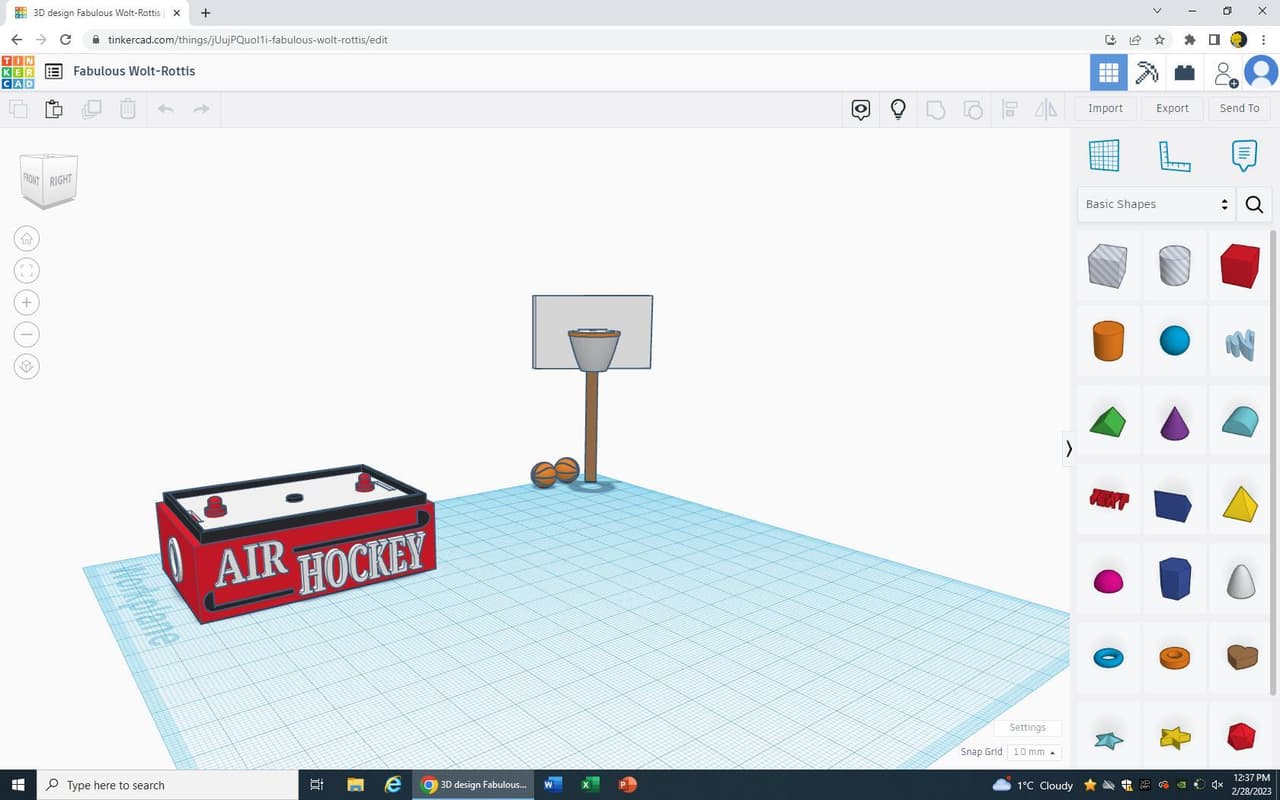Select the teal Round Roof shape
The height and width of the screenshot is (800, 1280).
(x=1240, y=421)
